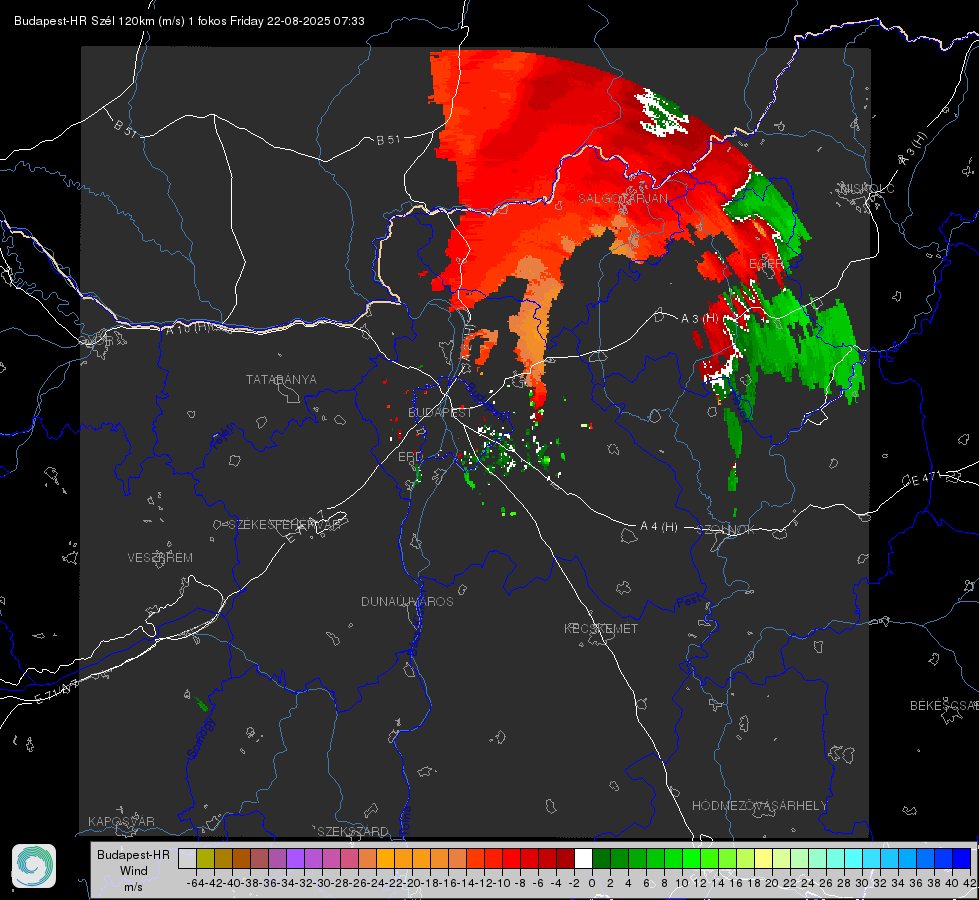979x900 pixels.
Task: Click the BEKESCSABA city label
Action: click(944, 705)
